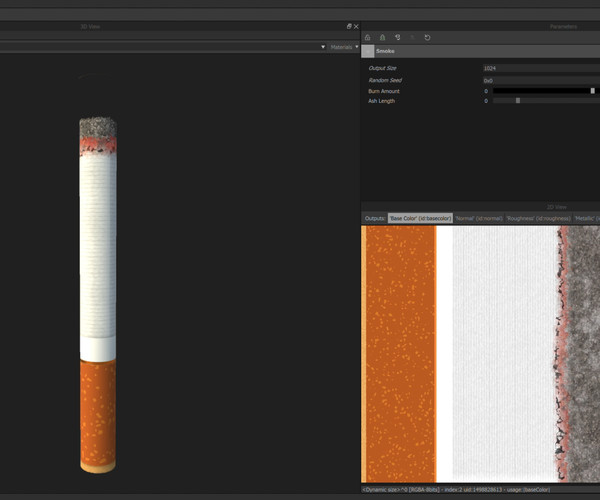The image size is (600, 500).
Task: Switch to the Metallic output tab
Action: click(x=587, y=218)
